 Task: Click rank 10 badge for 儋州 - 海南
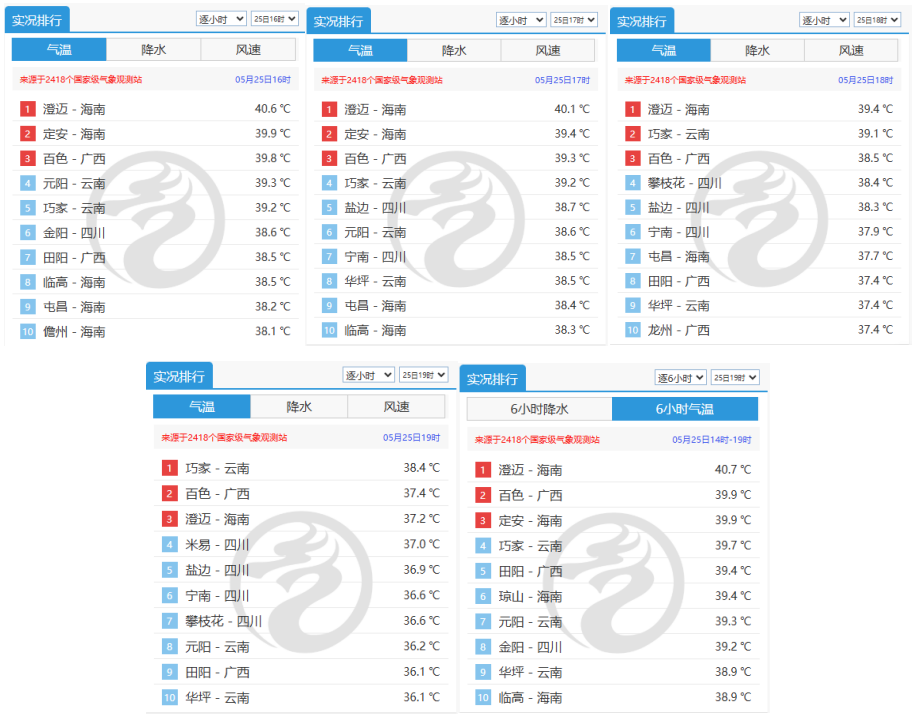point(27,332)
